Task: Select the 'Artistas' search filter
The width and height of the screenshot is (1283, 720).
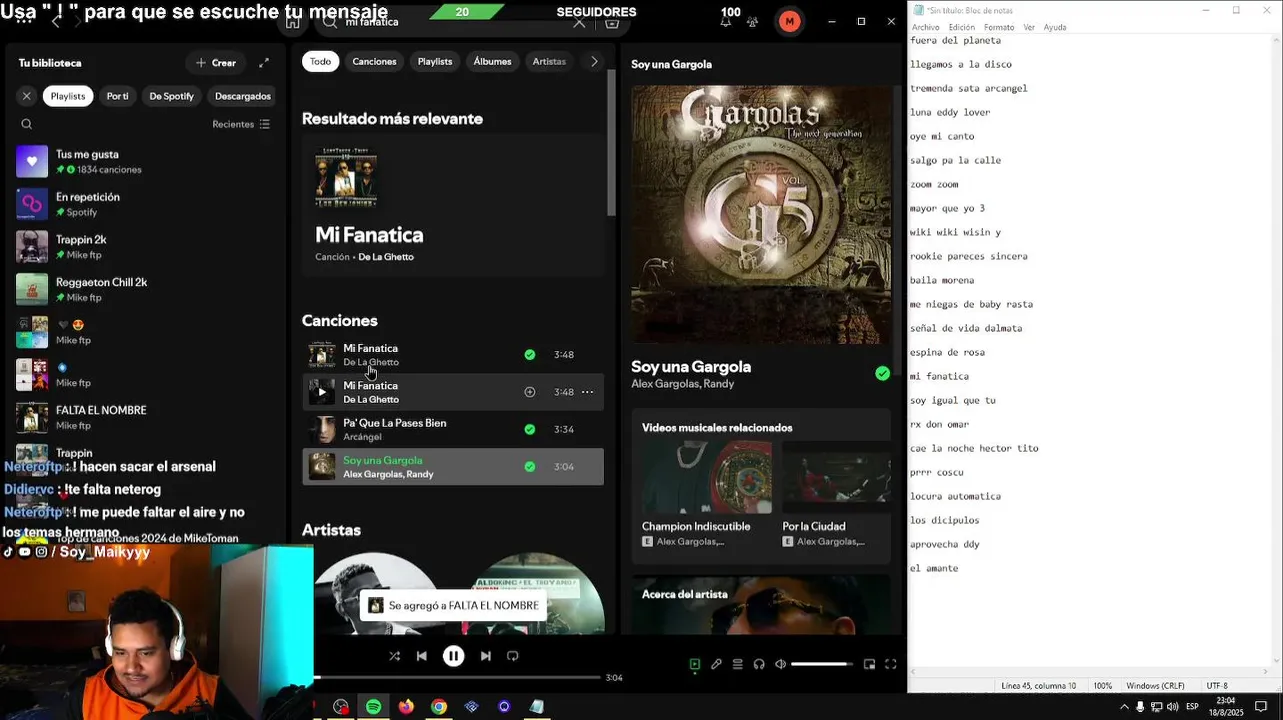Action: coord(549,61)
